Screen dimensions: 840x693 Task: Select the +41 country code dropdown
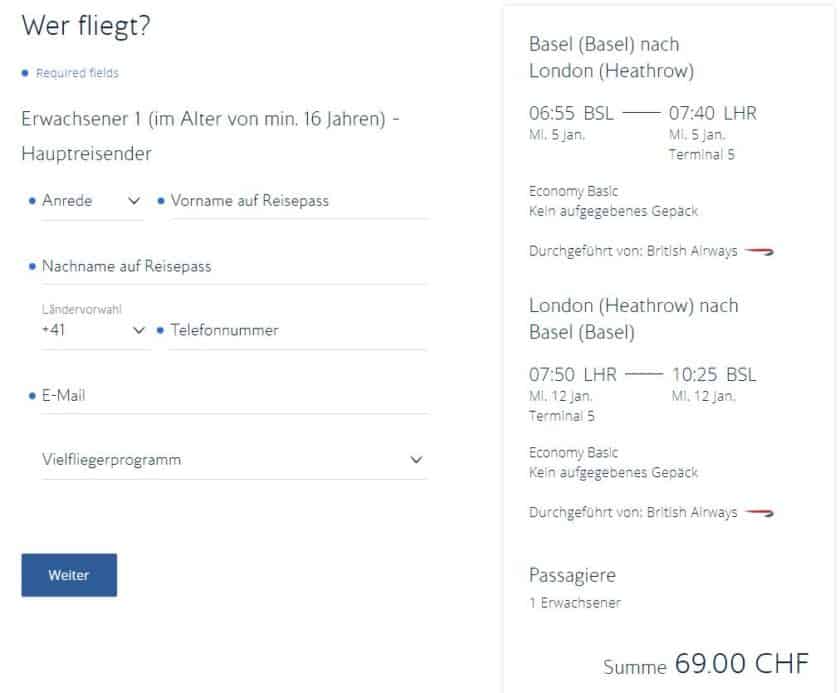pos(90,330)
